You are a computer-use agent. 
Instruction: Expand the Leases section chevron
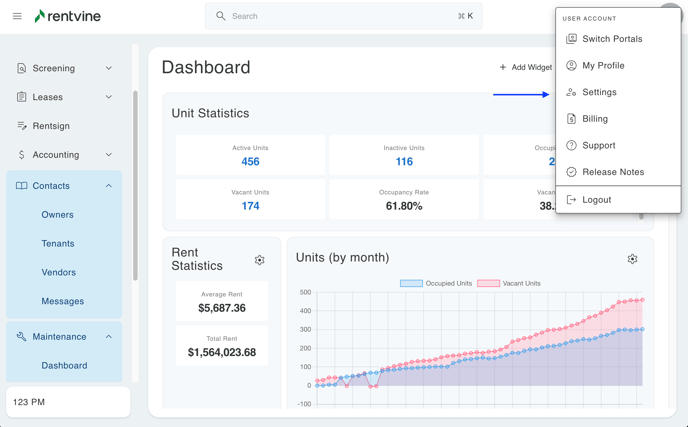[109, 97]
